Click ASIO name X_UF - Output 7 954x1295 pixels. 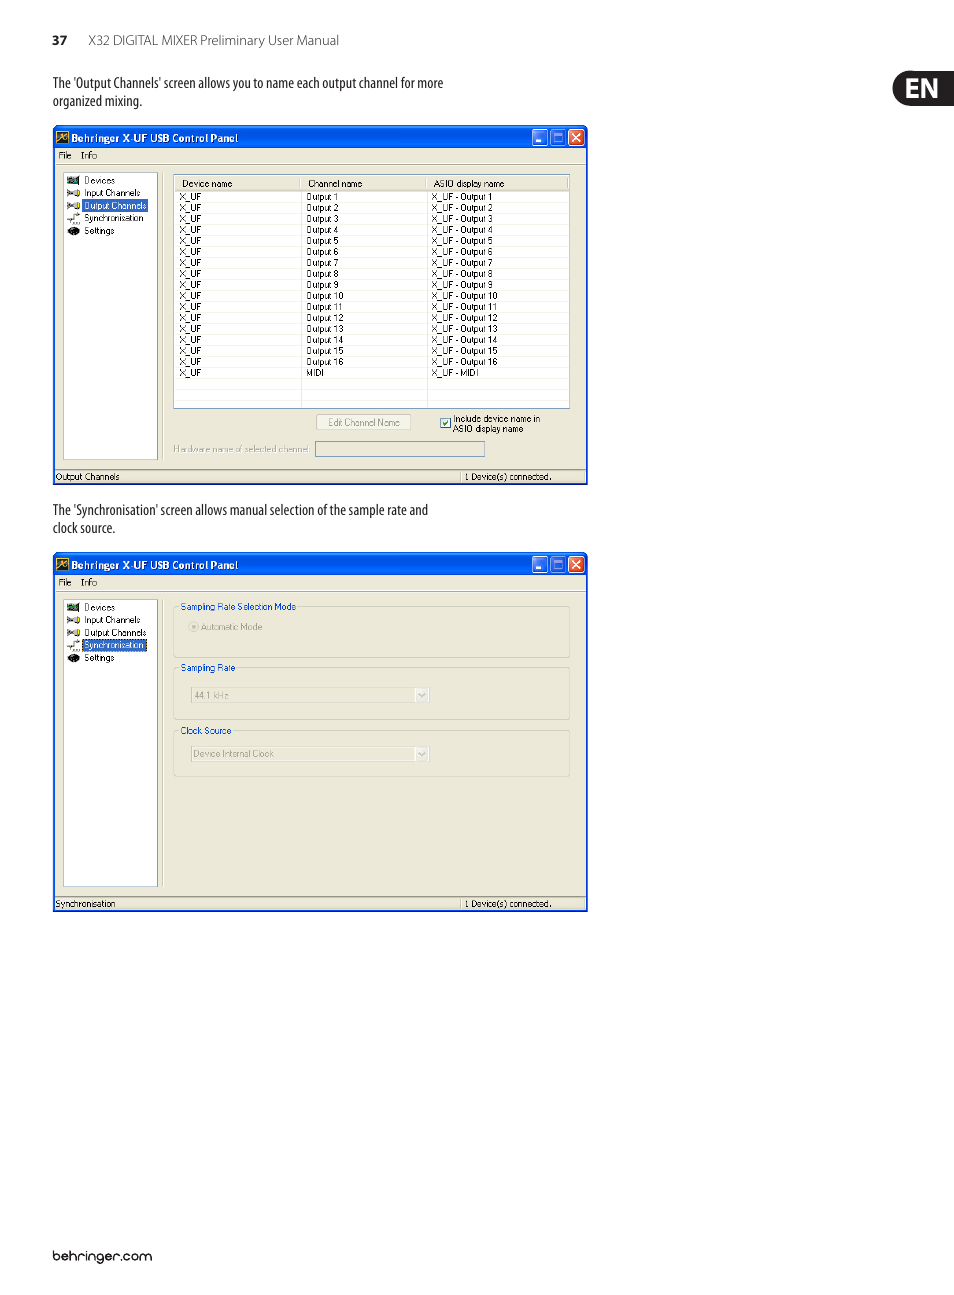click(x=462, y=263)
